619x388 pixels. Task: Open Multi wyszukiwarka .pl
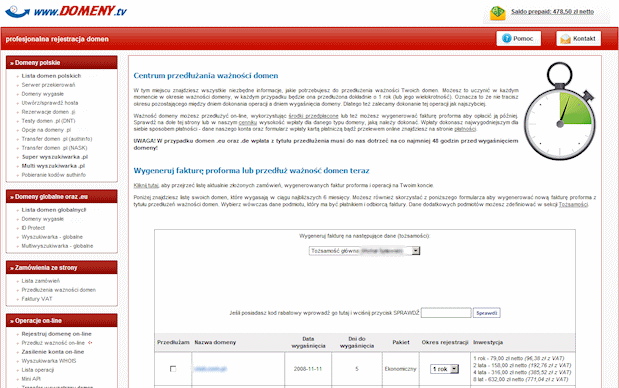click(x=53, y=166)
